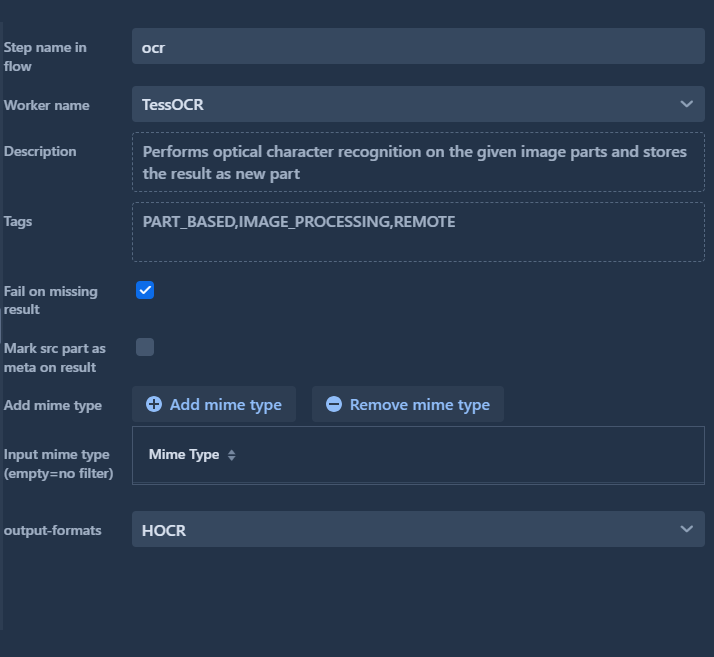Click the chevron arrow of output-formats dropdown
This screenshot has height=657, width=714.
(x=686, y=529)
